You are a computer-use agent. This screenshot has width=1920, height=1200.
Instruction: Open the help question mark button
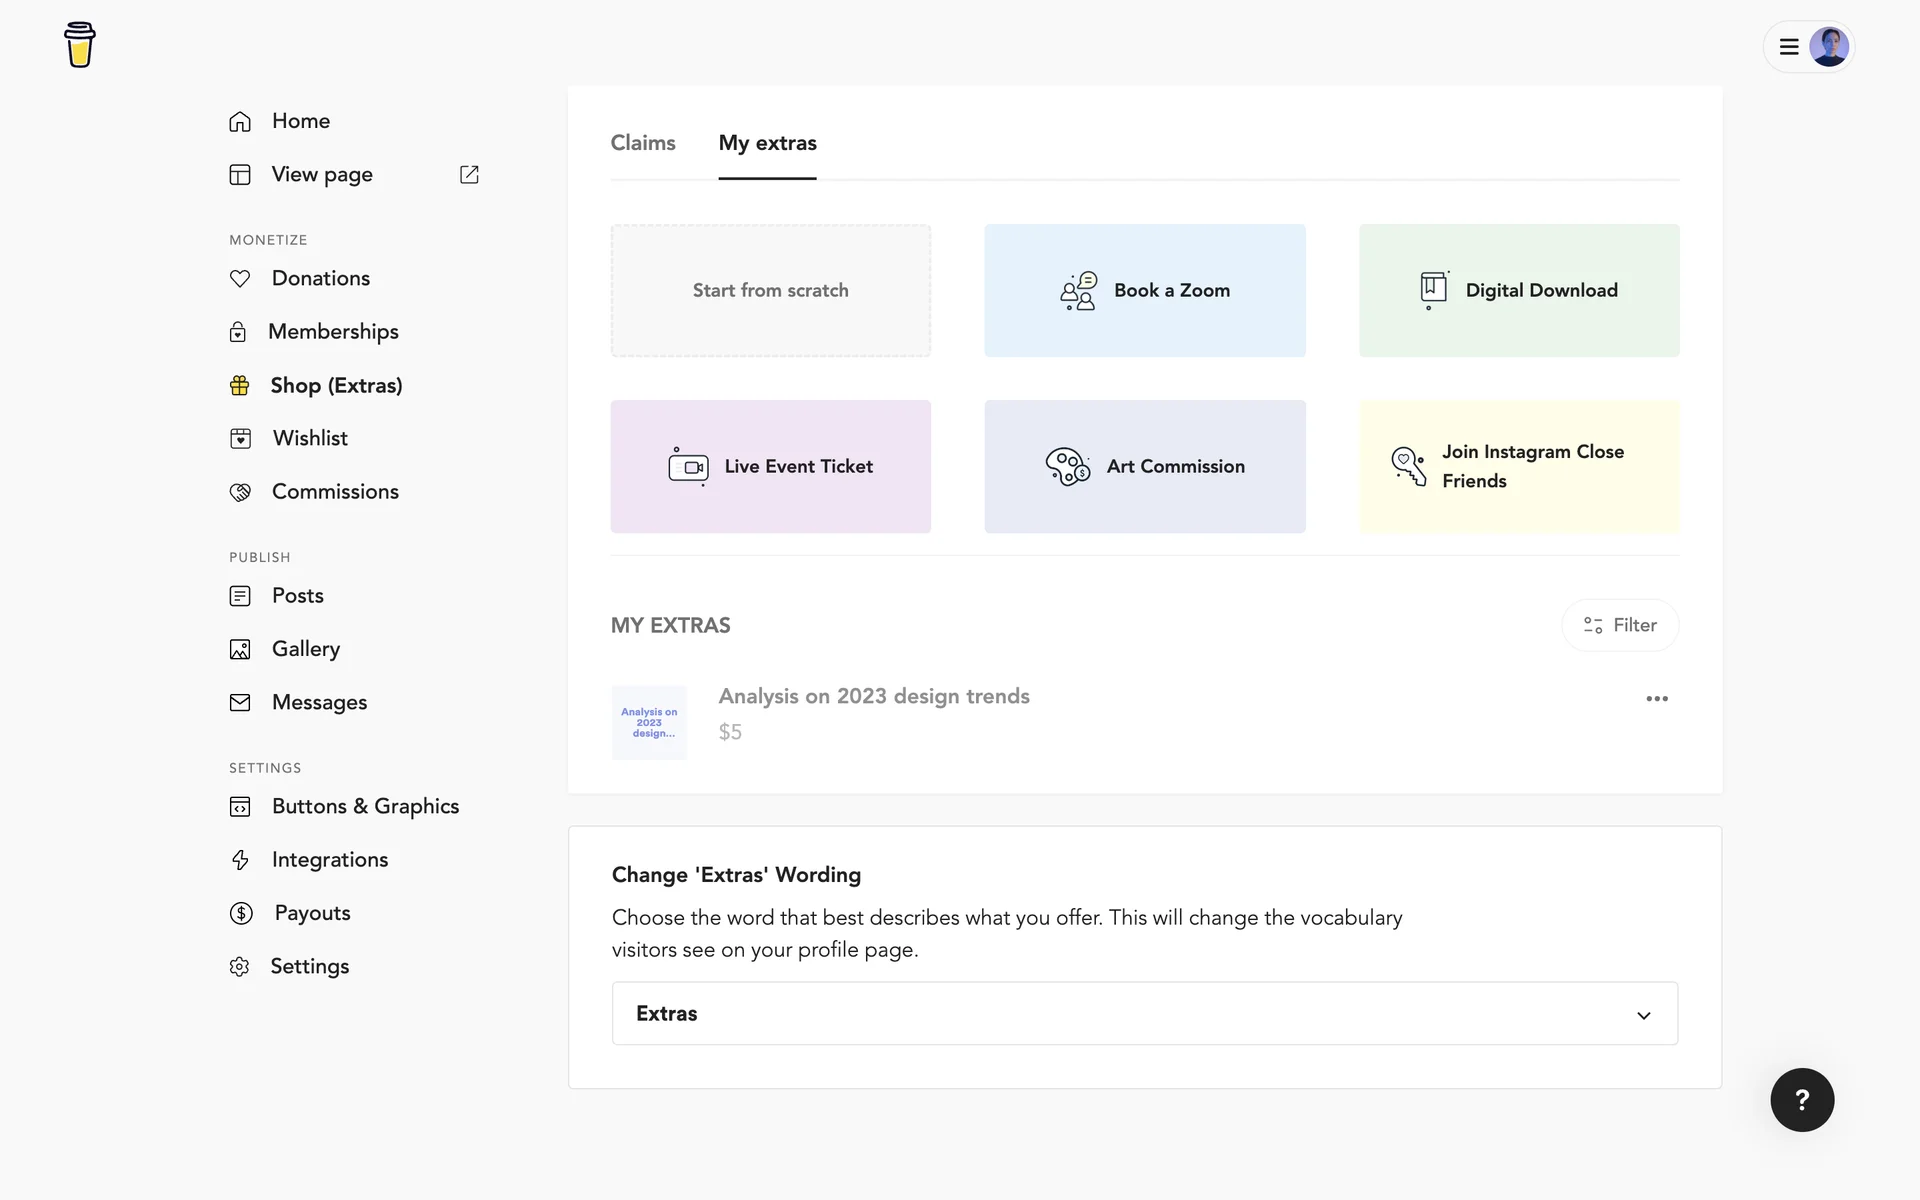tap(1801, 1100)
